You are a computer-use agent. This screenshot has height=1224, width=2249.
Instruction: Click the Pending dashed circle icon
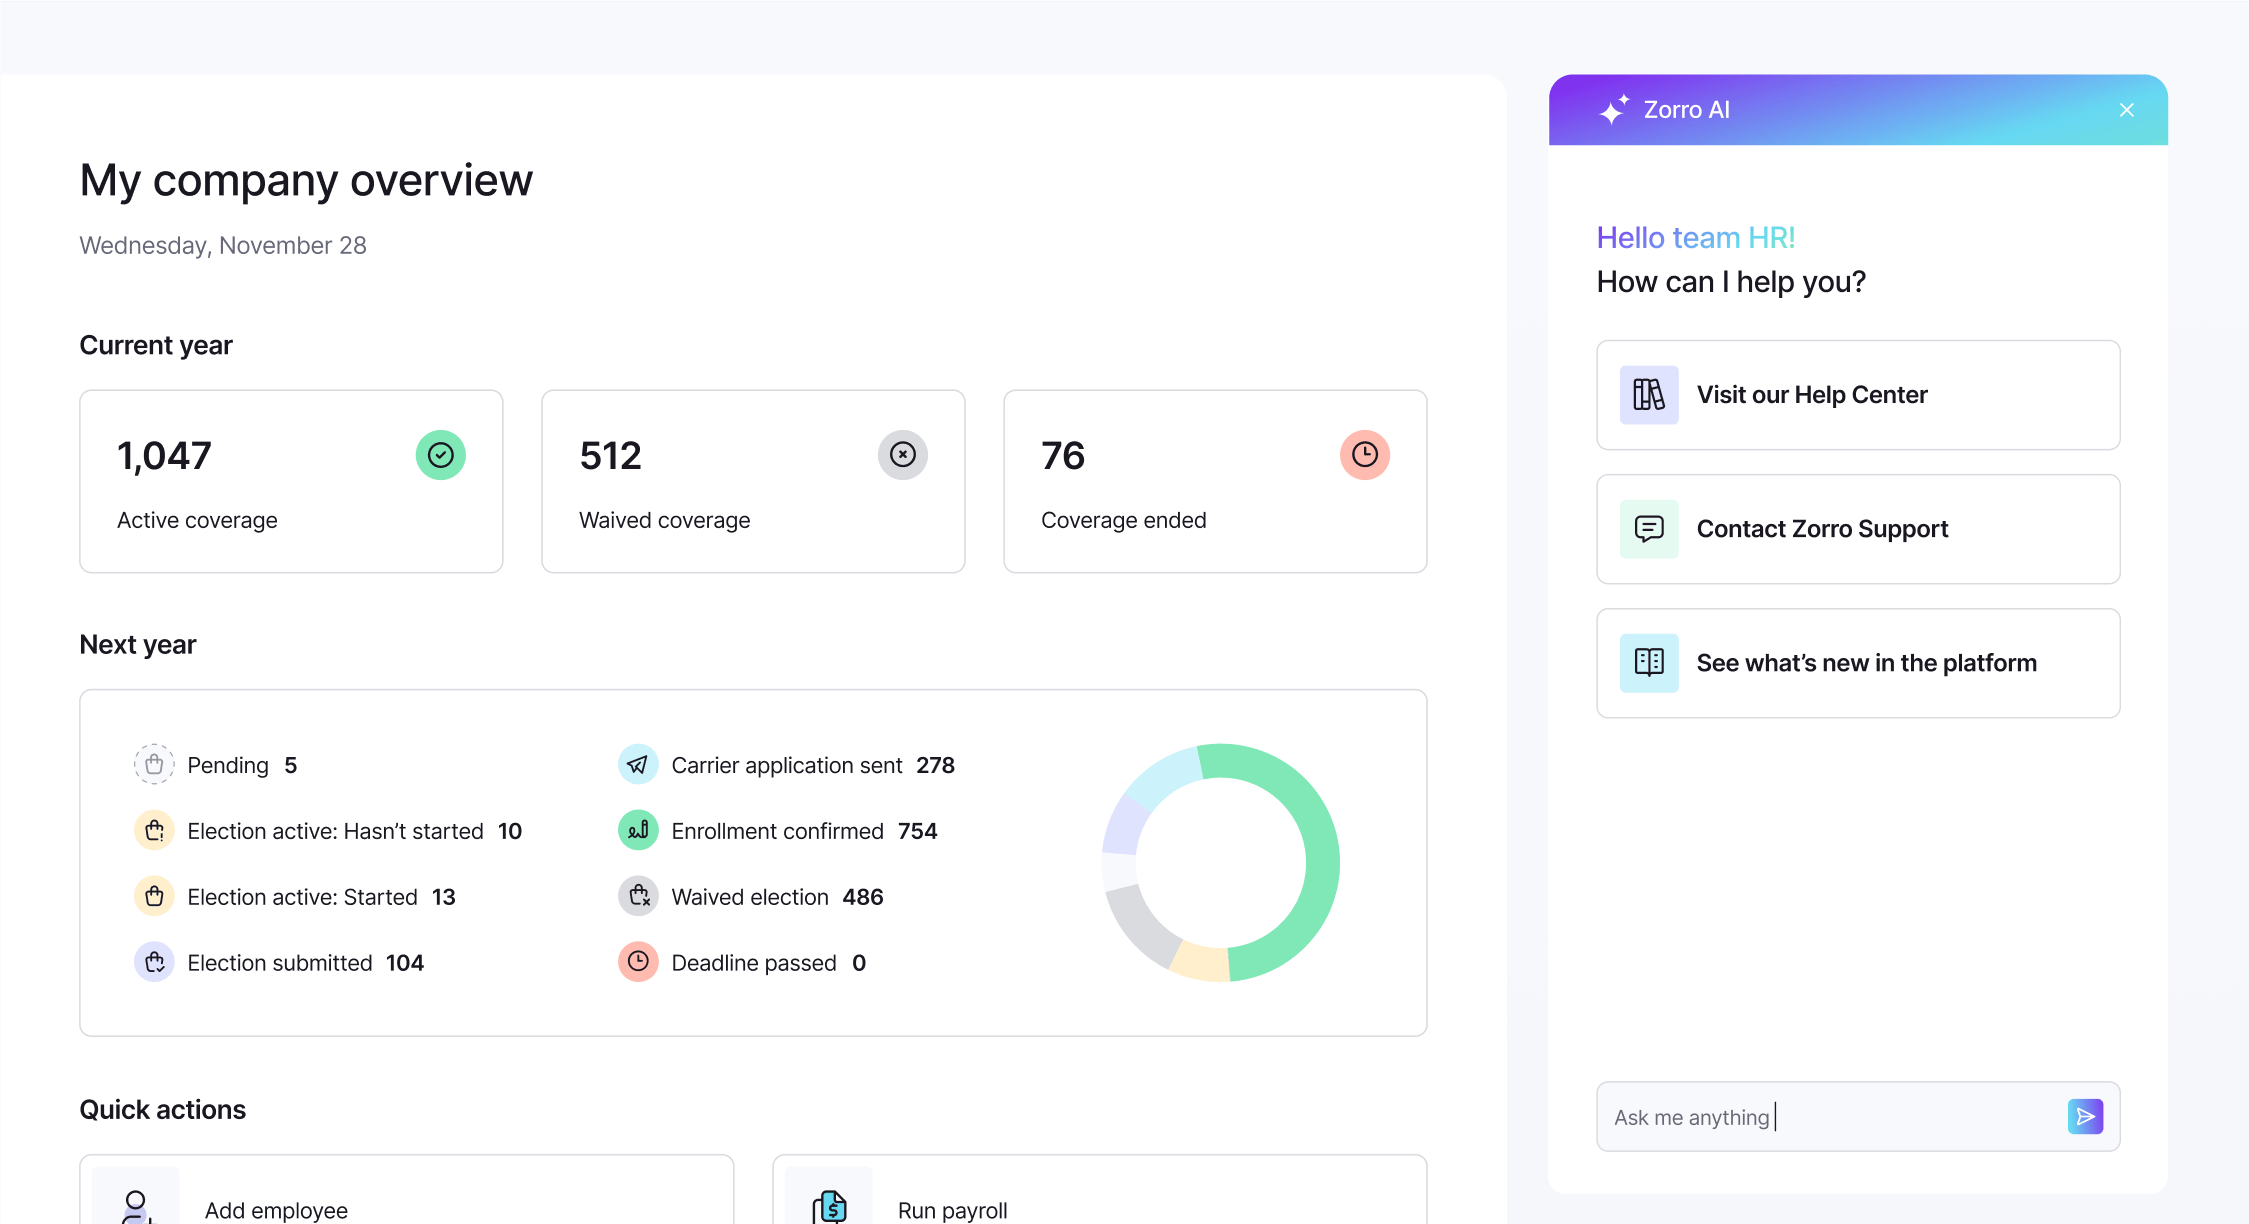click(x=154, y=764)
